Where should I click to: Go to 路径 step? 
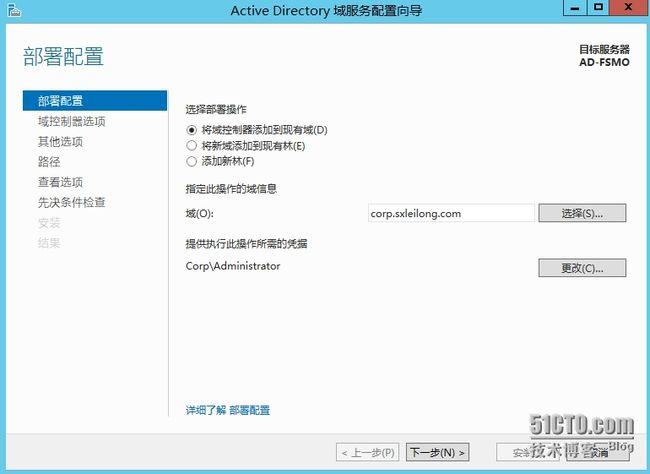[49, 162]
